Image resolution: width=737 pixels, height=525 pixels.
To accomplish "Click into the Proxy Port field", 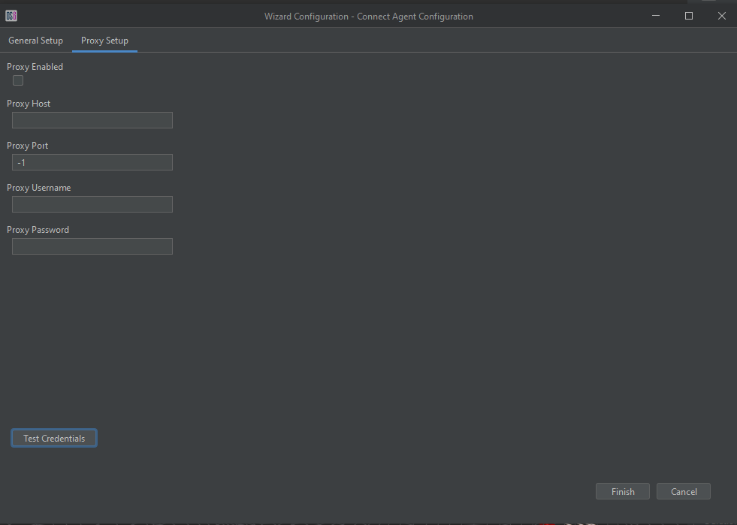I will (92, 163).
